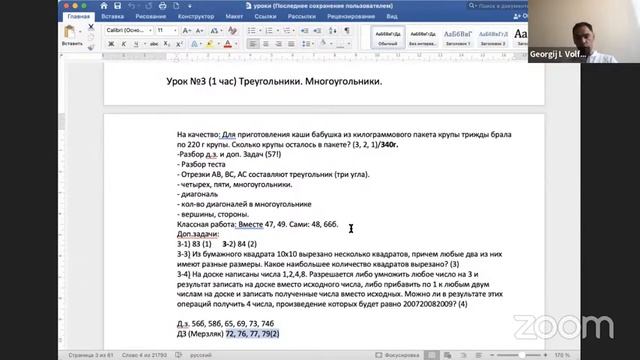Click the numbered list icon

[269, 31]
